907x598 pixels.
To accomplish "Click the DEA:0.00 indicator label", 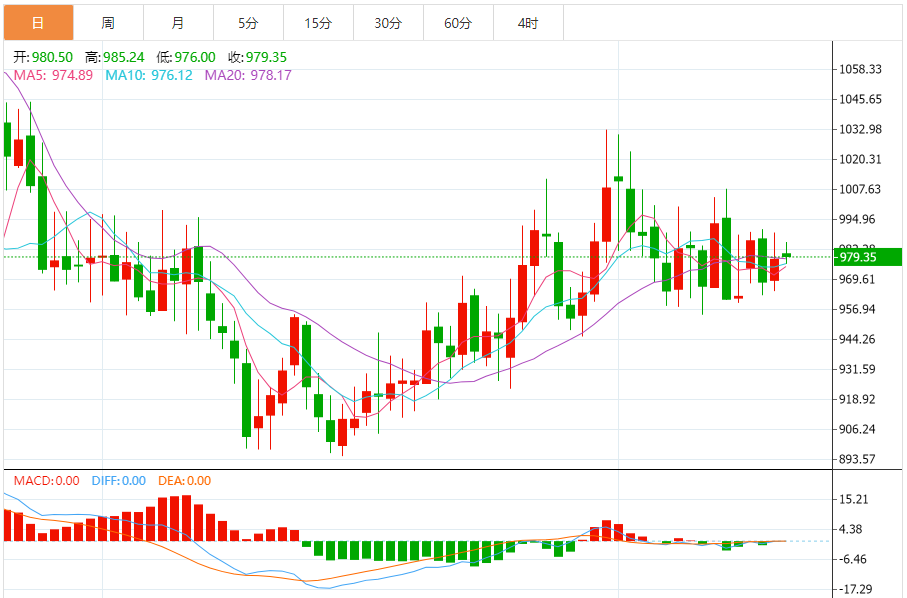I will [x=185, y=481].
